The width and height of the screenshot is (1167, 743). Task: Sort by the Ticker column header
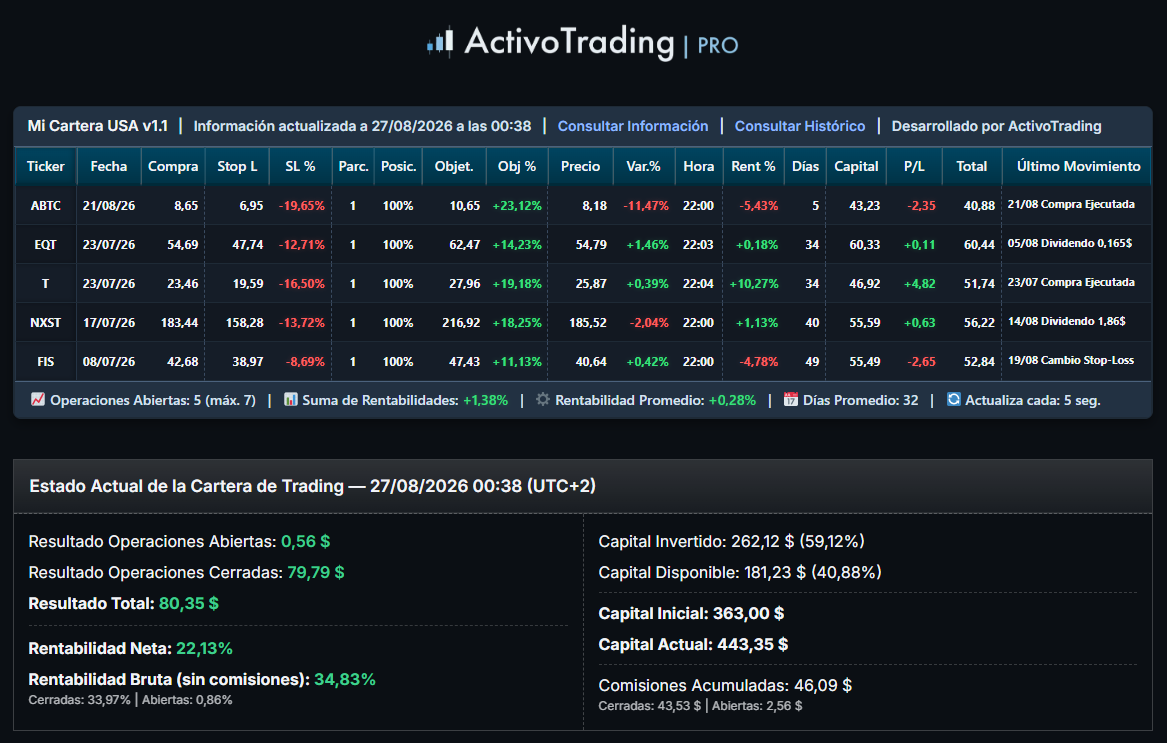click(45, 166)
